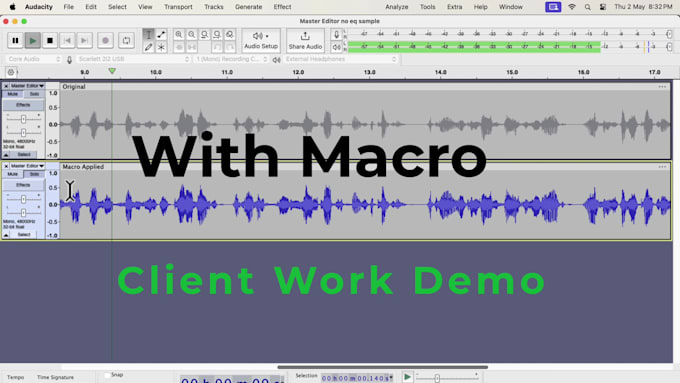The image size is (680, 383).
Task: Mute the Macro Applied track
Action: pos(13,174)
